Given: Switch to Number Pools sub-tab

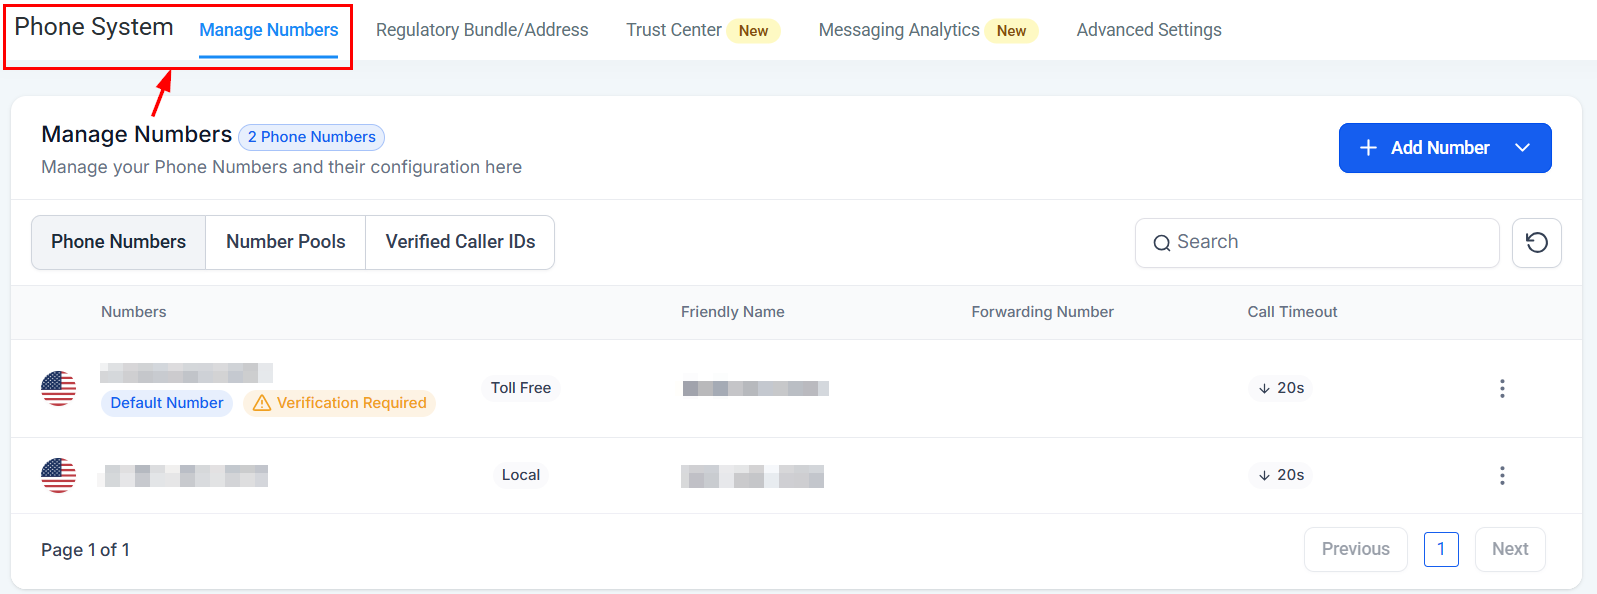Looking at the screenshot, I should point(285,242).
